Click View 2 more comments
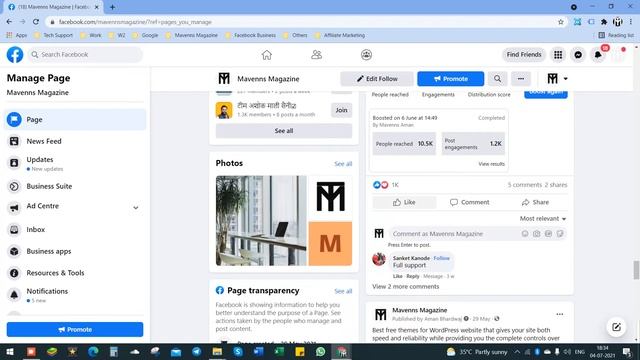The image size is (640, 360). tap(405, 287)
